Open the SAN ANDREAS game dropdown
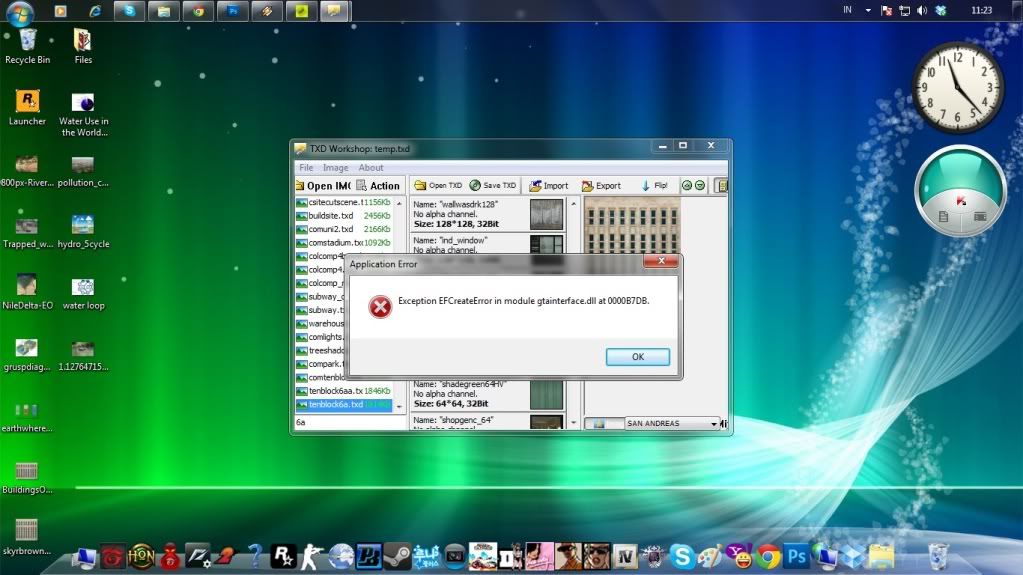Screen dimensions: 1023x575 tap(672, 424)
